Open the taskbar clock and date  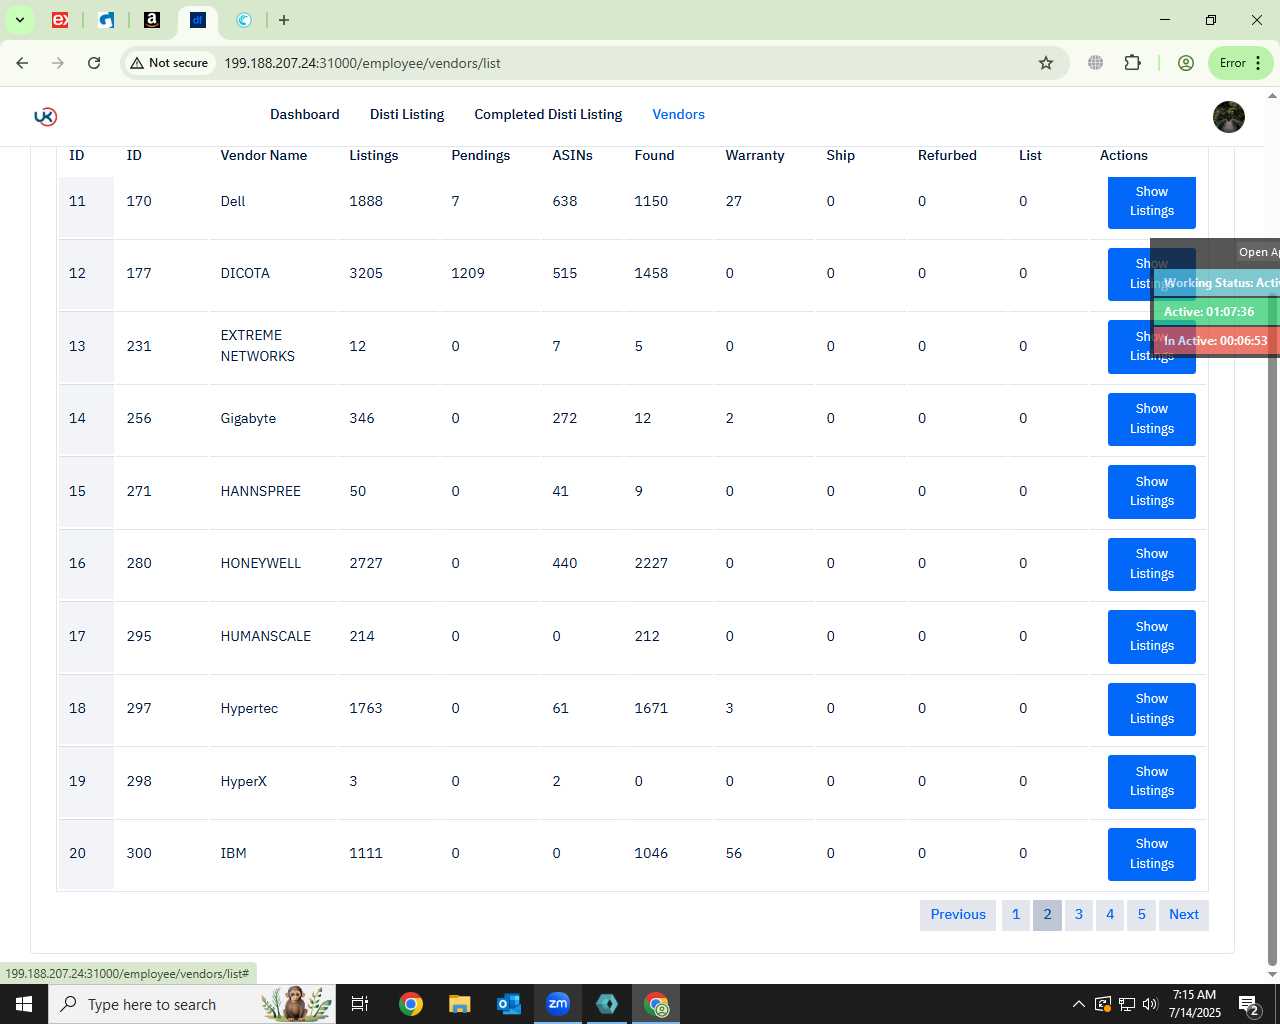pyautogui.click(x=1195, y=1004)
